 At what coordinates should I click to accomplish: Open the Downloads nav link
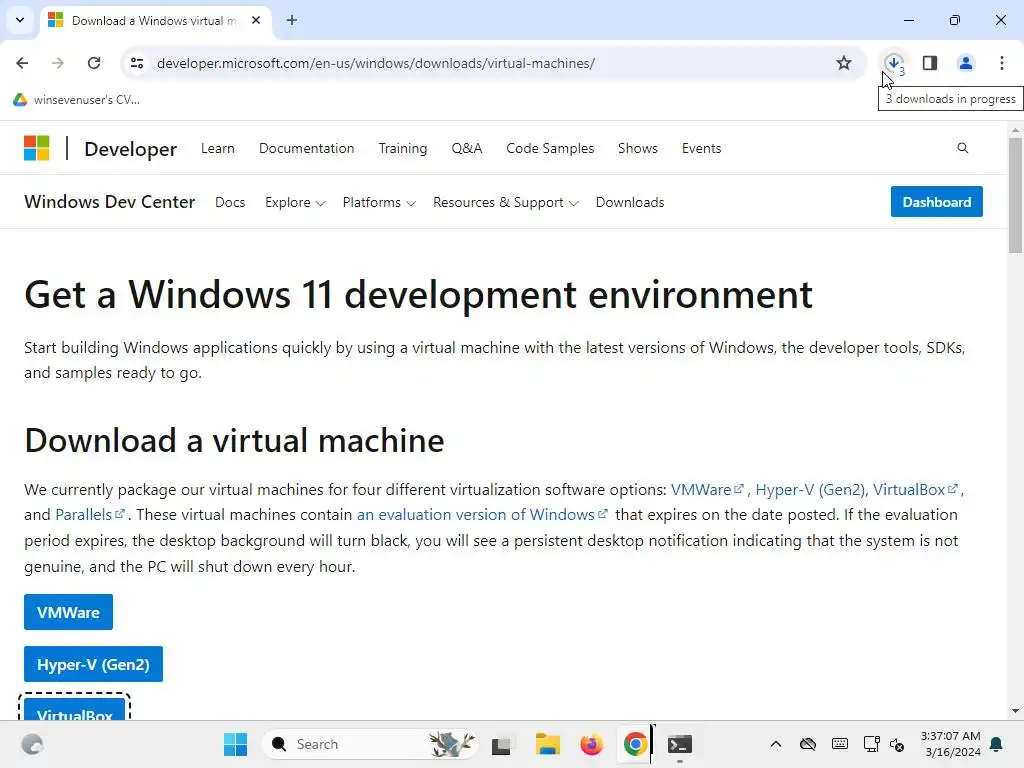(630, 202)
